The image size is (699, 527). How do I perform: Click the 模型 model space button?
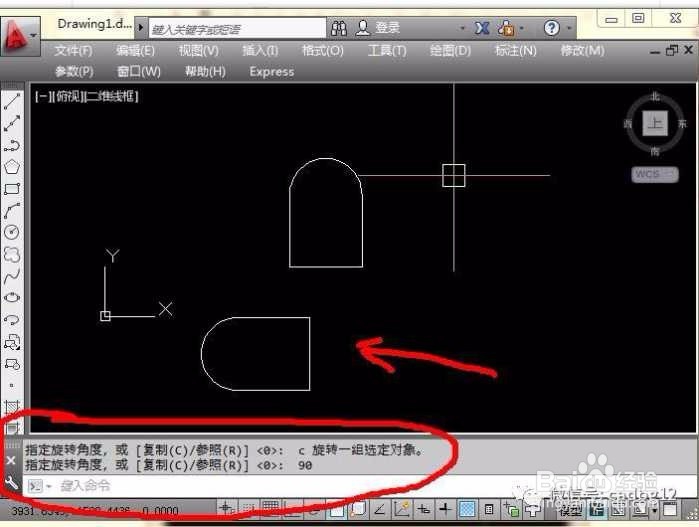571,510
